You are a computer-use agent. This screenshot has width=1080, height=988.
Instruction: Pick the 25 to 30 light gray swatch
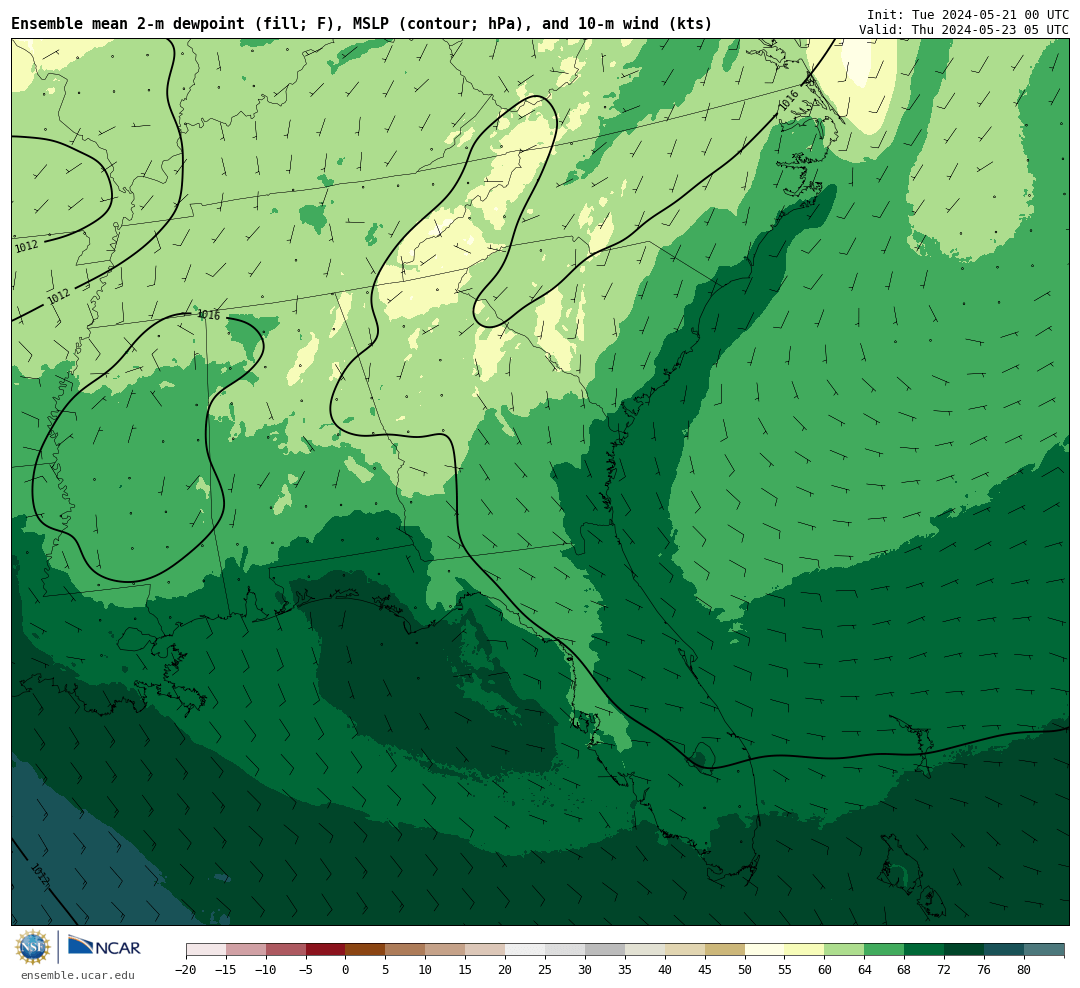tap(565, 950)
